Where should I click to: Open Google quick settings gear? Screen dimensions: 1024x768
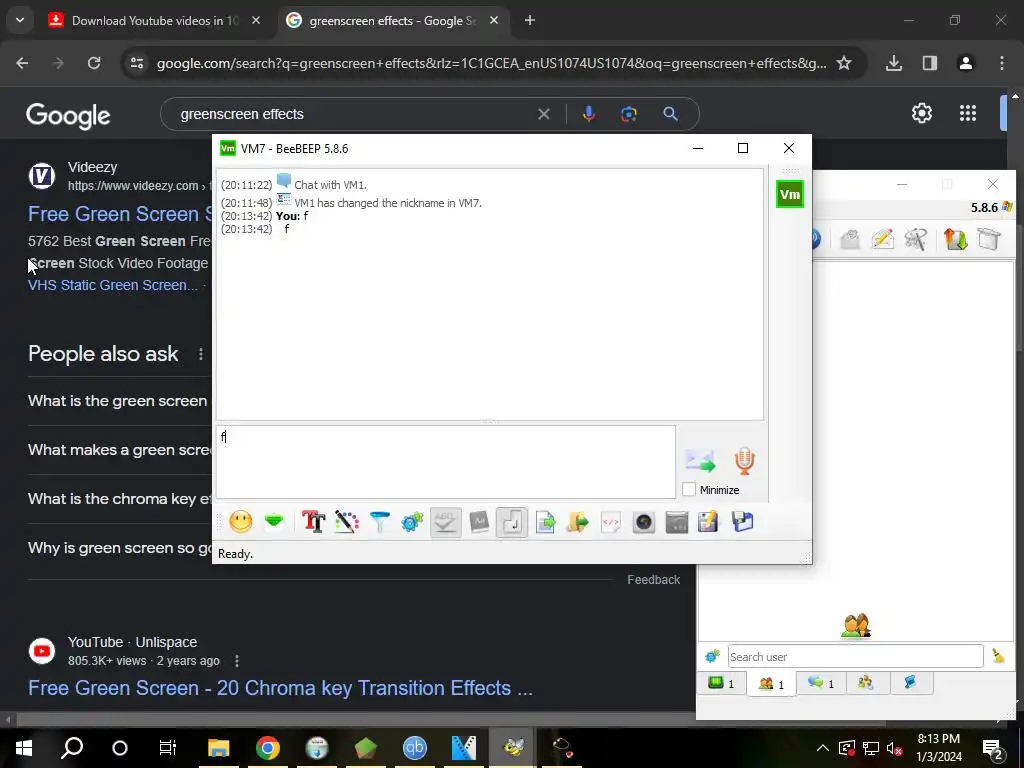tap(921, 114)
